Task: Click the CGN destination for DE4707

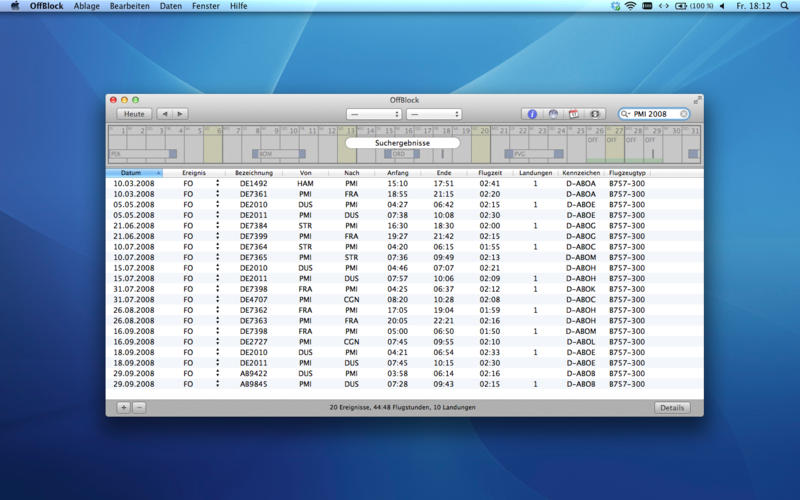Action: point(352,299)
